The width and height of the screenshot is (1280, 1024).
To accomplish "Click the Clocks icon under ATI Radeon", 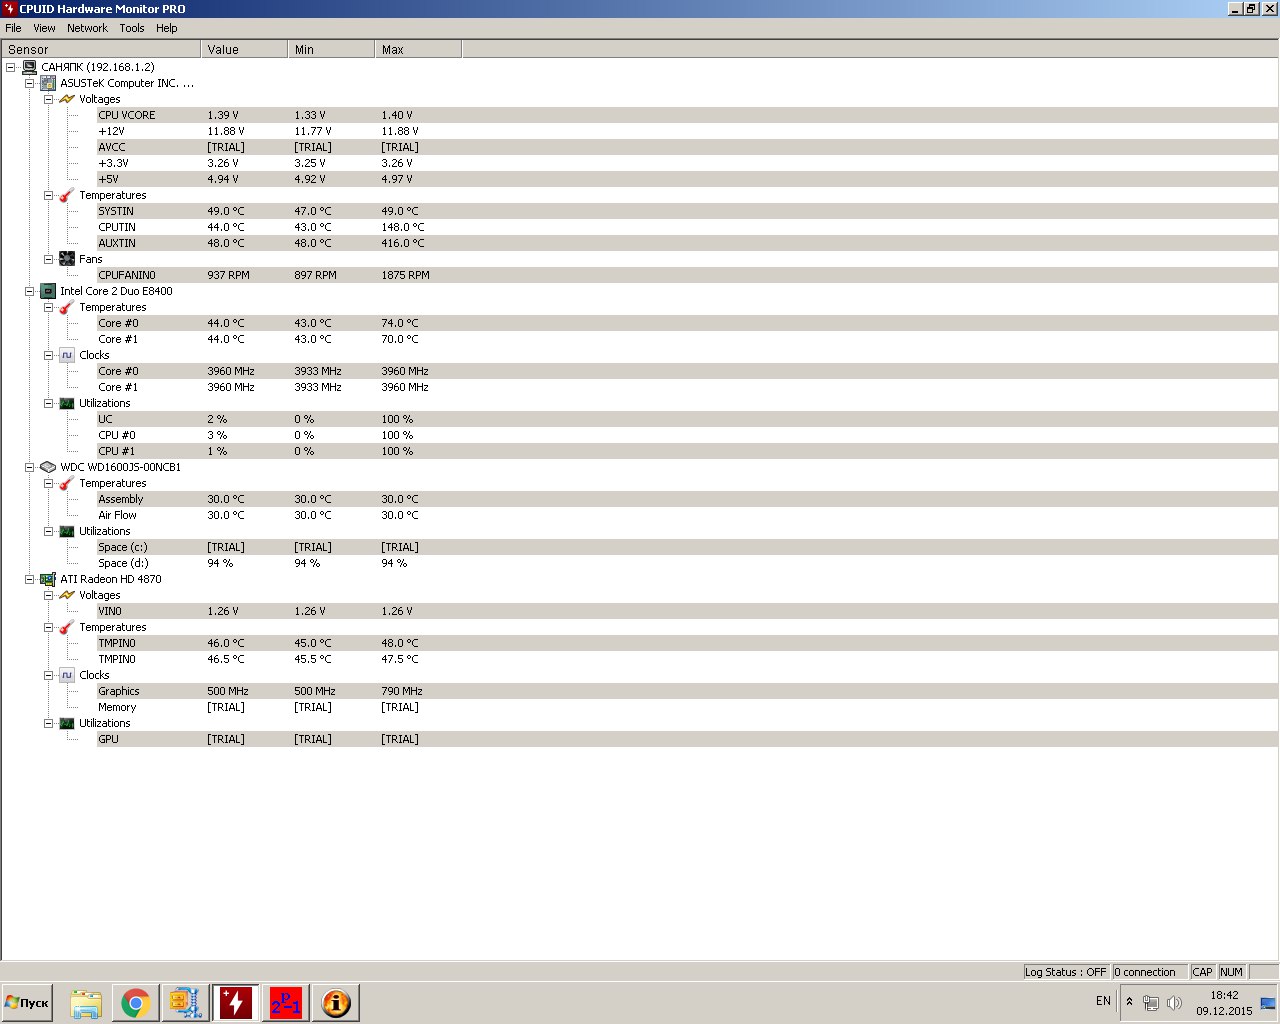I will coord(67,675).
